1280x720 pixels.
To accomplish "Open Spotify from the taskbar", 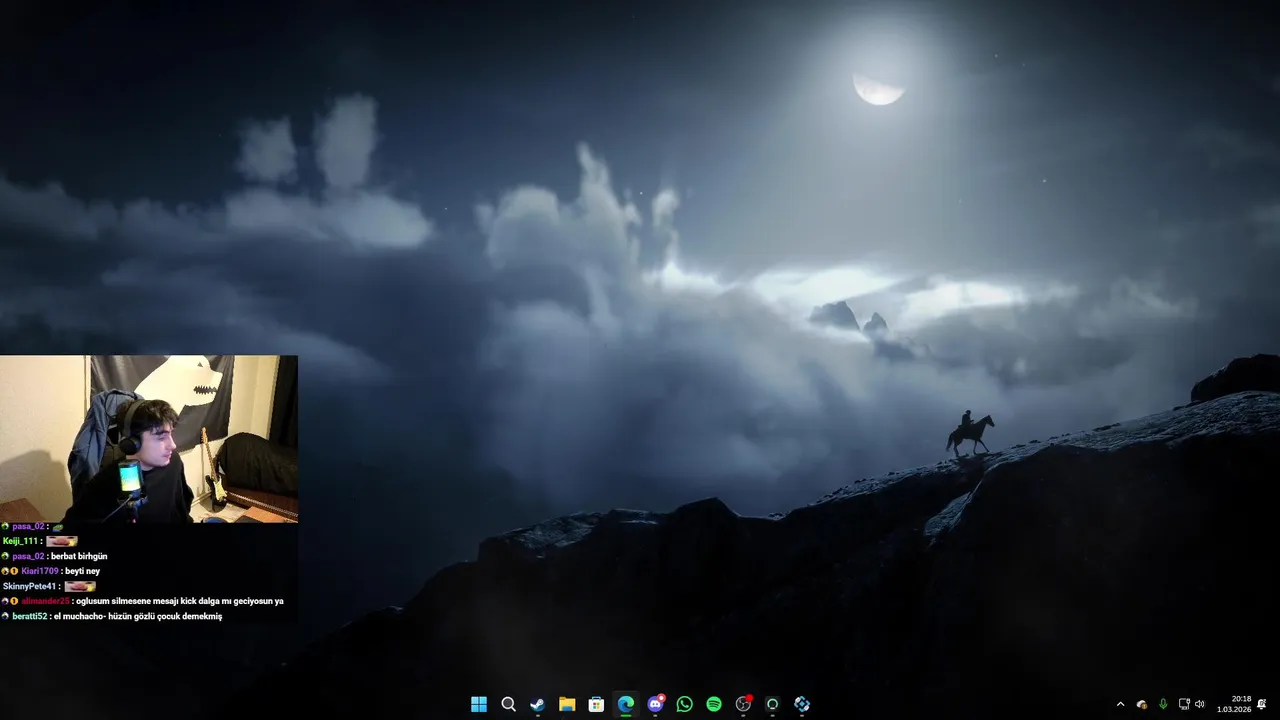I will pyautogui.click(x=714, y=704).
